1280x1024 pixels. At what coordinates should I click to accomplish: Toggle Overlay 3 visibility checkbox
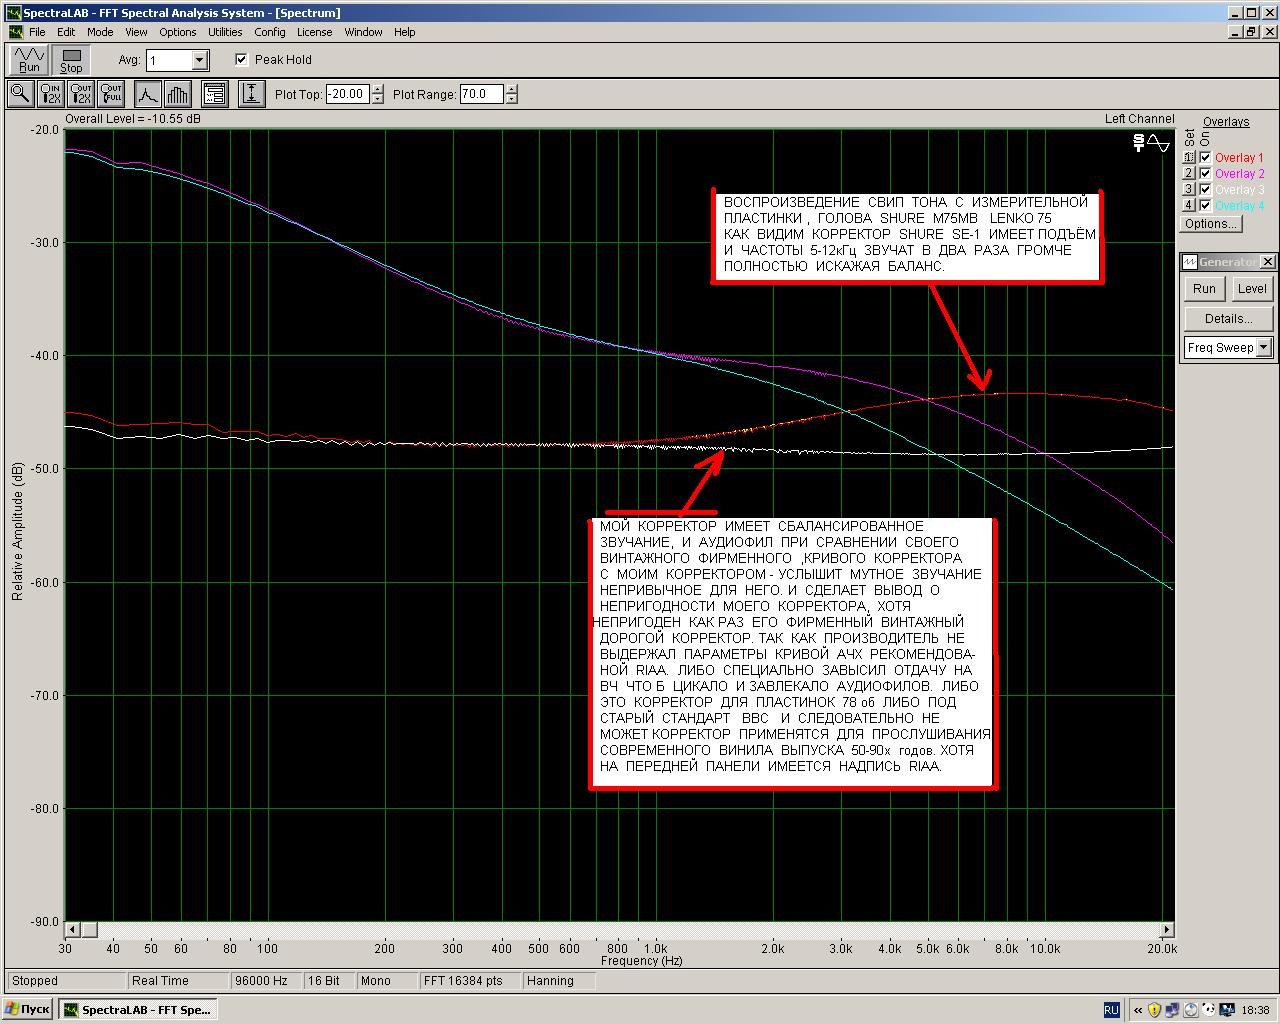coord(1205,190)
